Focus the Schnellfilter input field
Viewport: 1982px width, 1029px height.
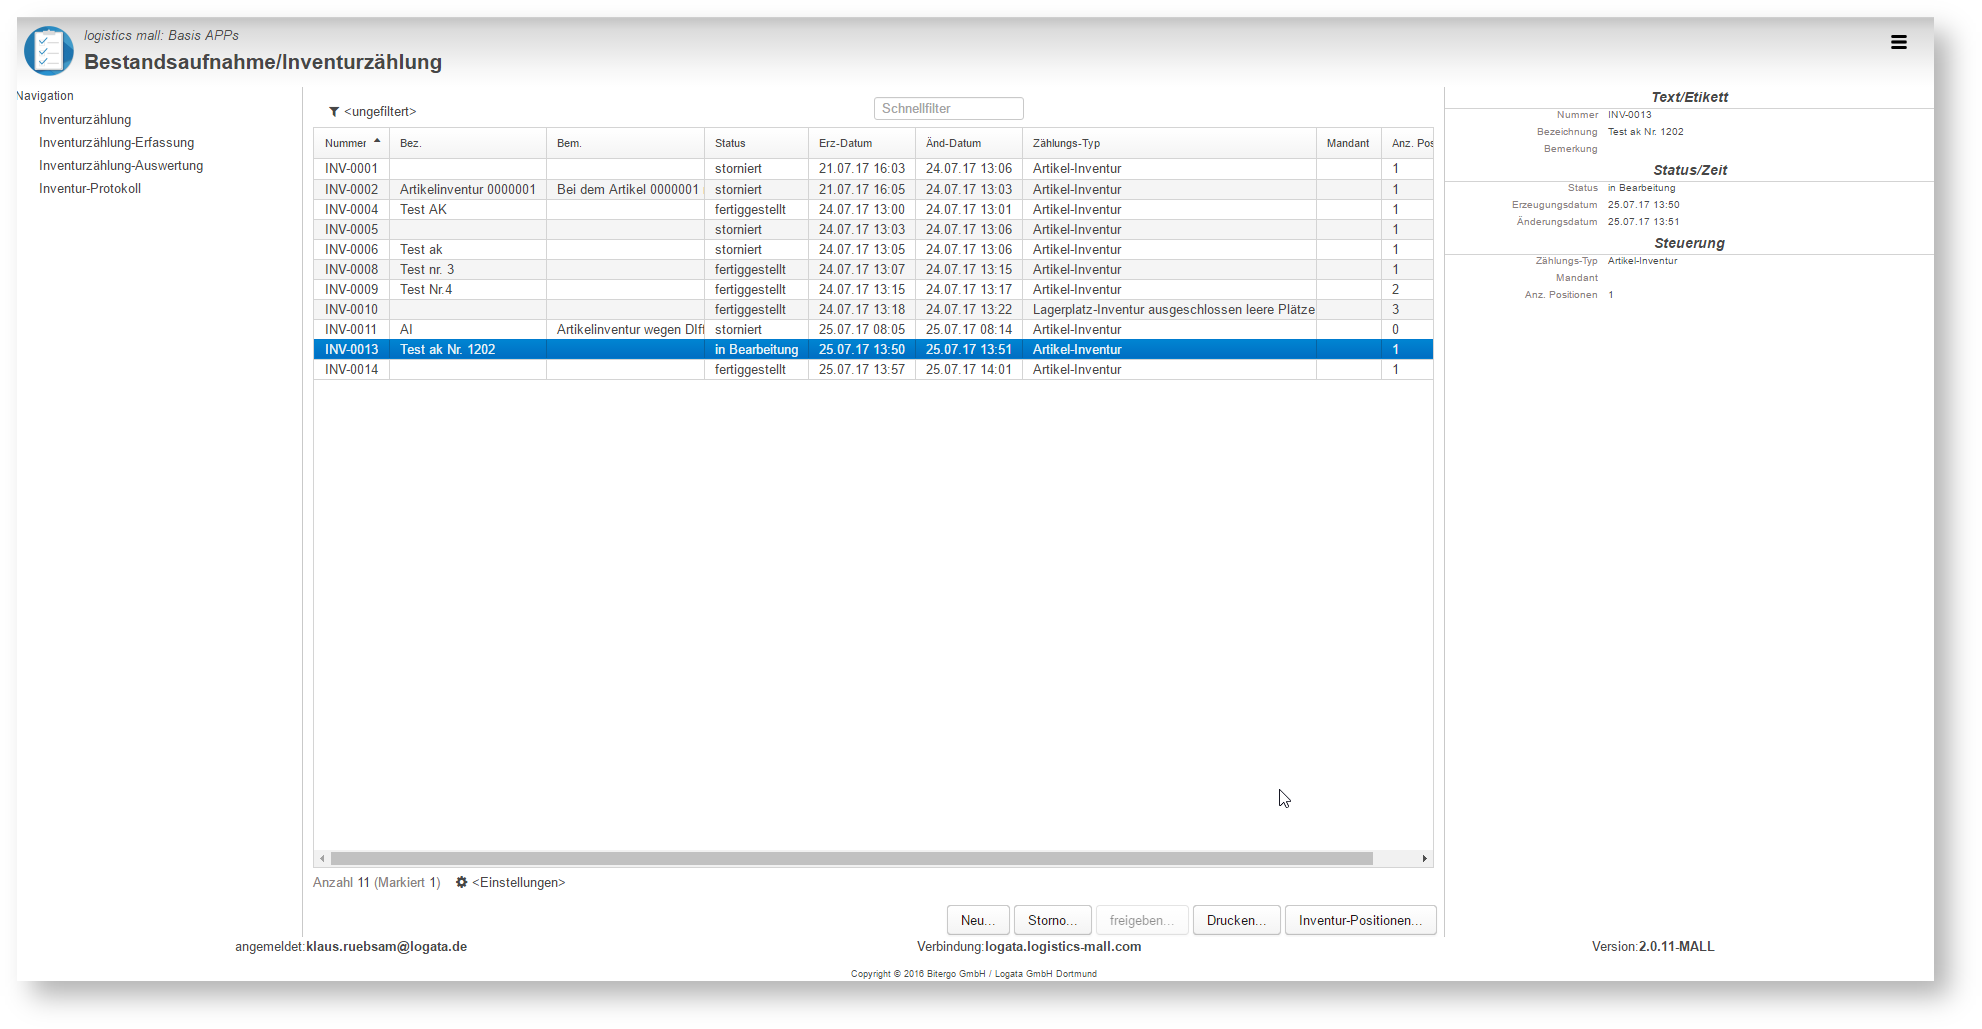point(948,108)
